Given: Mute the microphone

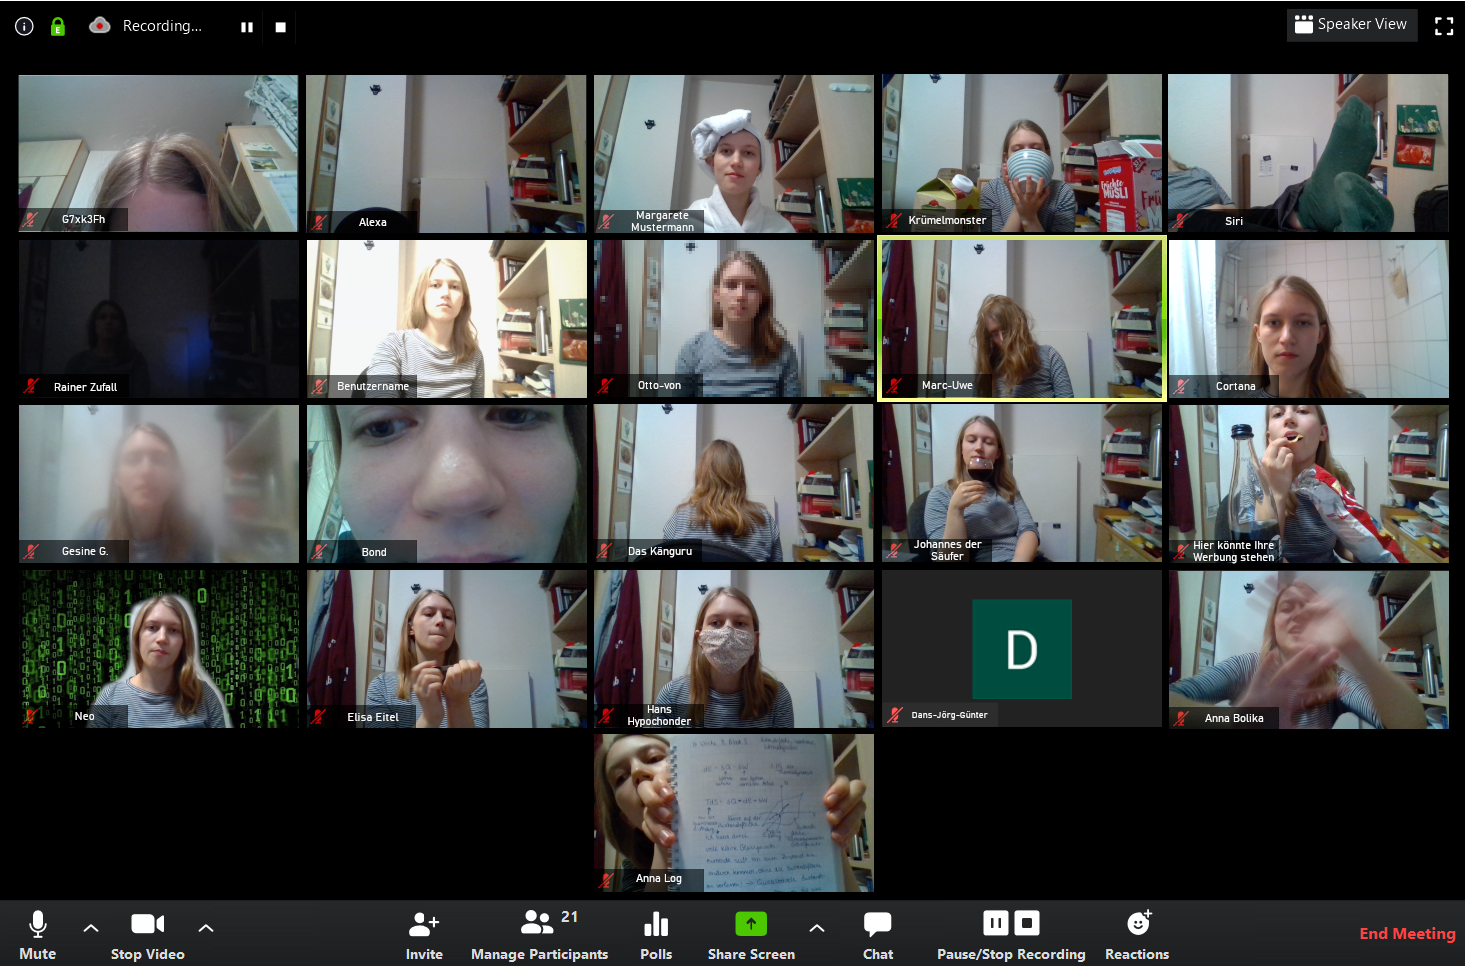Looking at the screenshot, I should click(38, 934).
